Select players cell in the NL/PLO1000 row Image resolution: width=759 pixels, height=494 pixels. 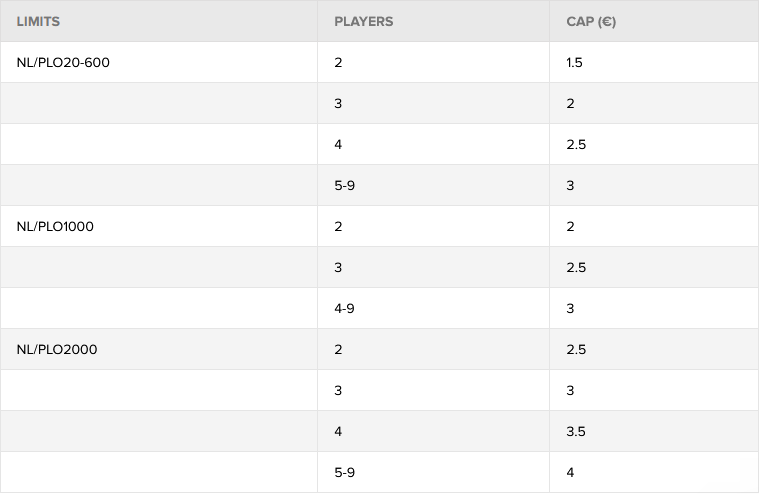click(338, 226)
